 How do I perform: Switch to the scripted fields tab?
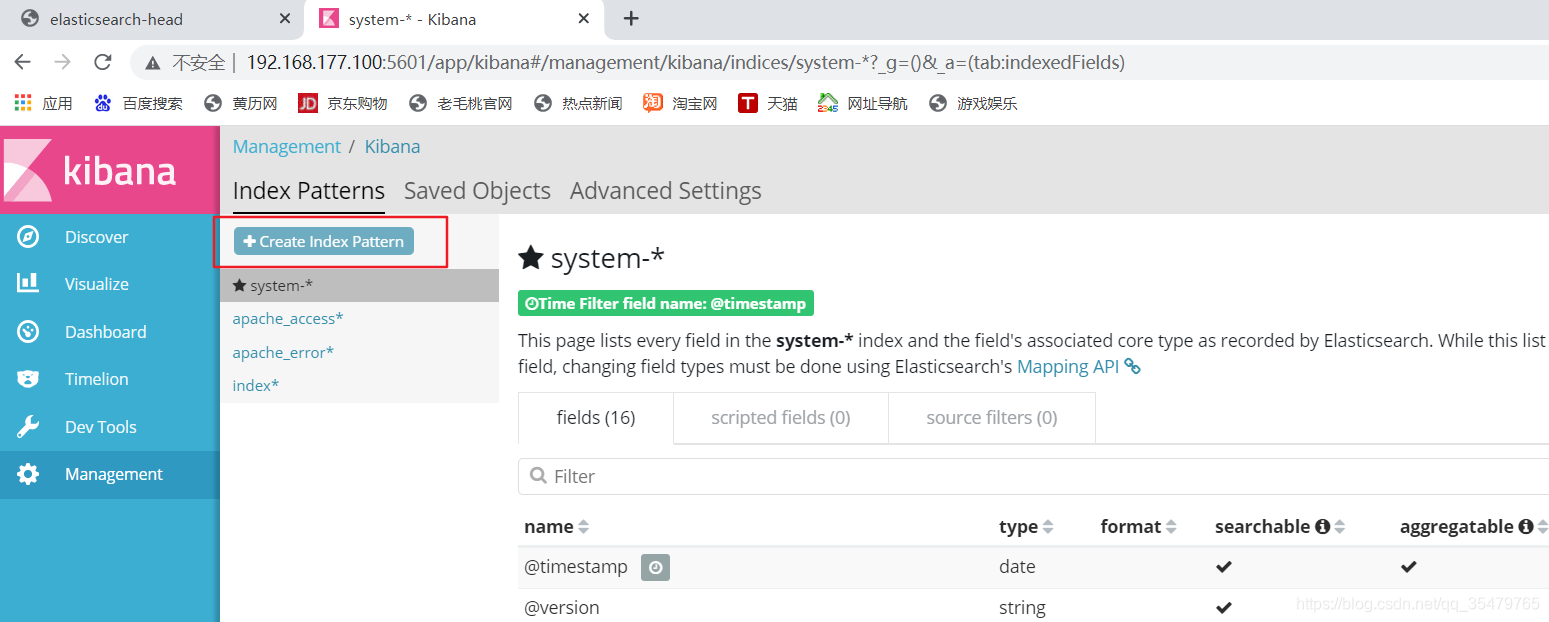[781, 418]
